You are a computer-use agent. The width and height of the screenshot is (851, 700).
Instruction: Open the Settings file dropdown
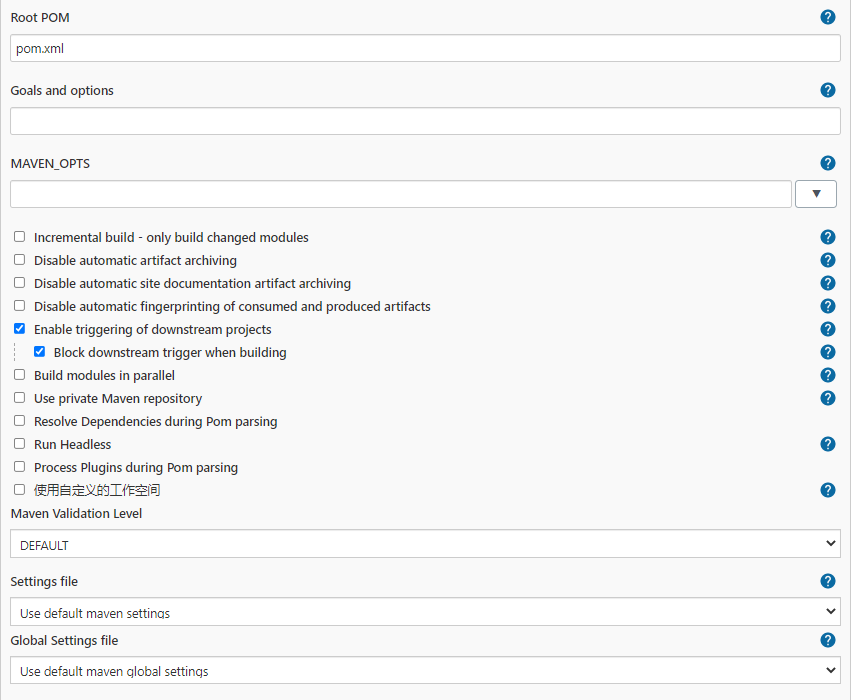[426, 612]
